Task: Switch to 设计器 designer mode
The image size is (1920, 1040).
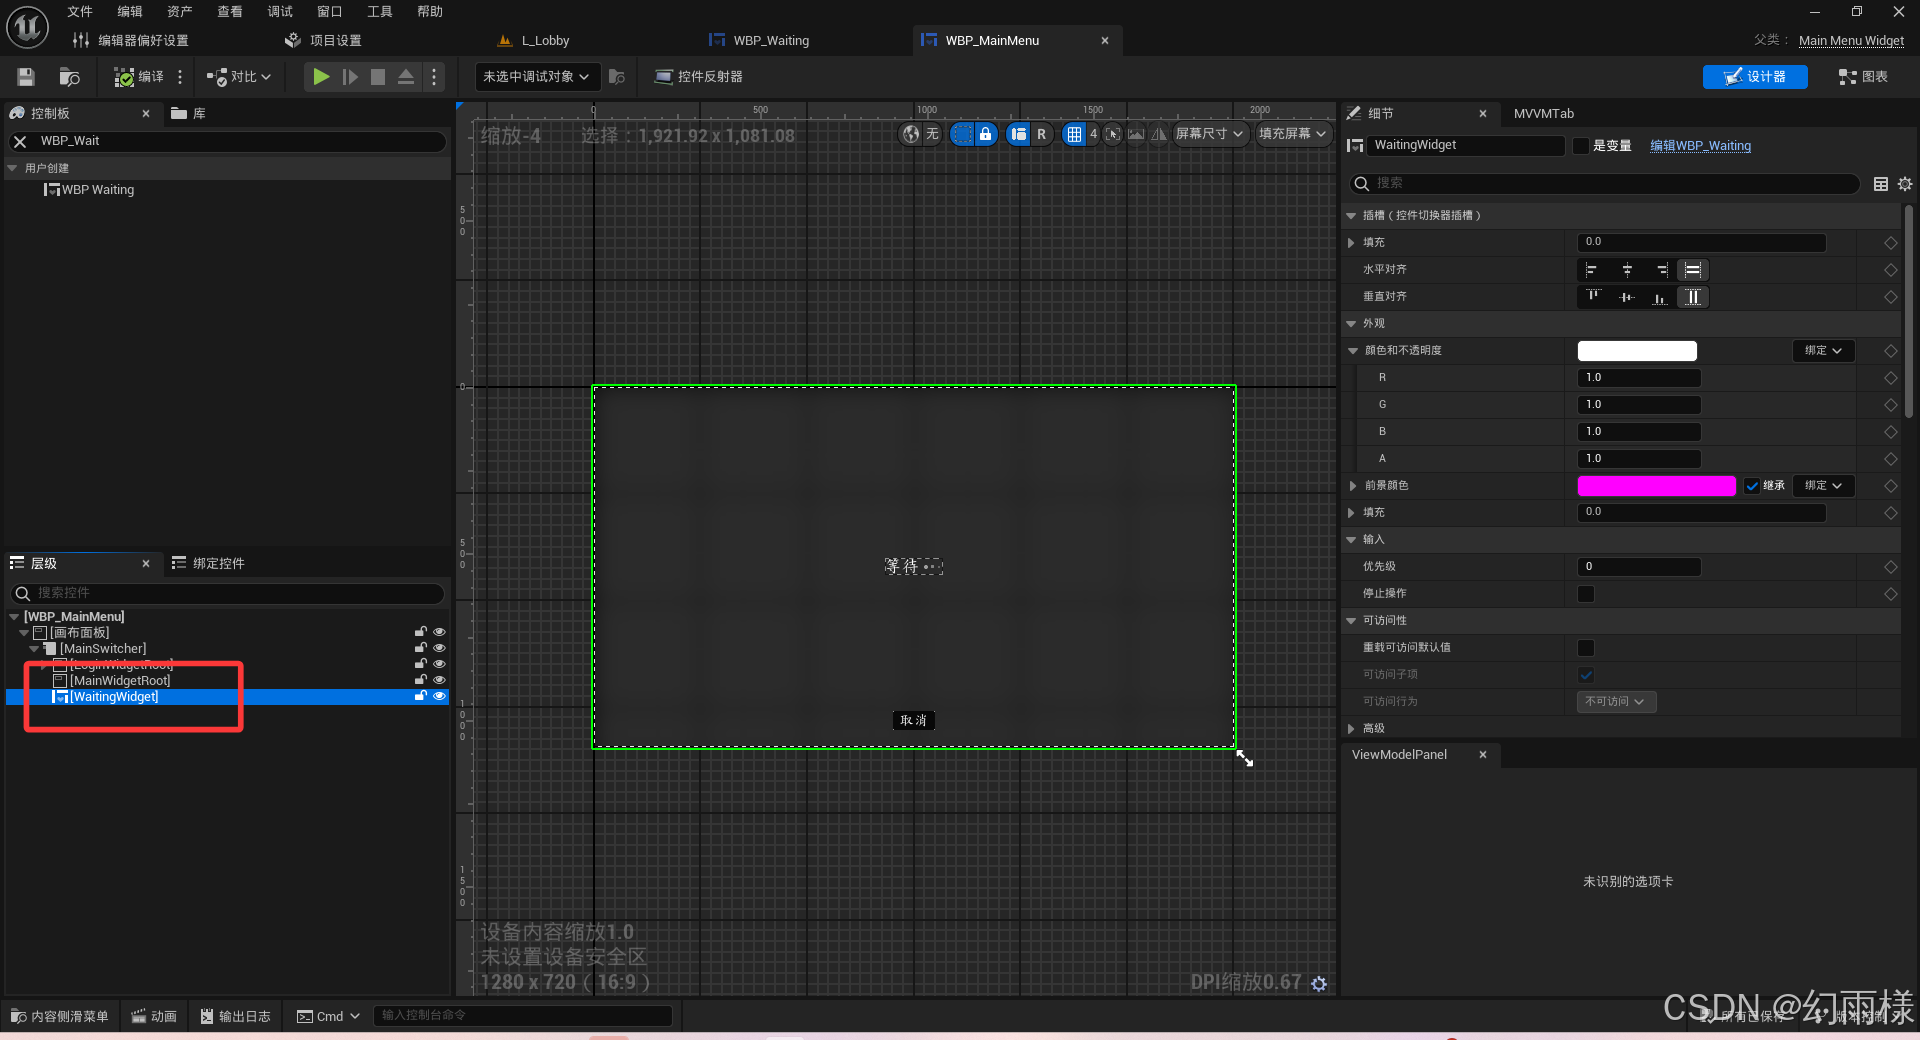Action: pos(1755,77)
